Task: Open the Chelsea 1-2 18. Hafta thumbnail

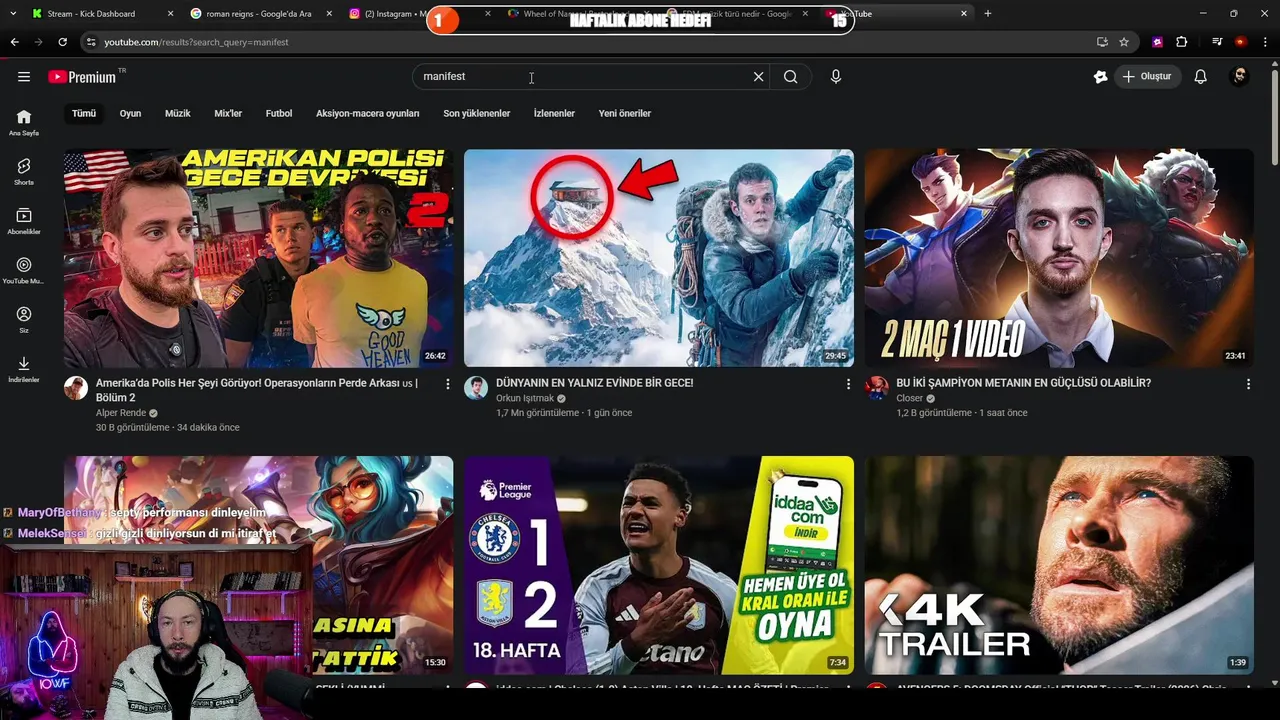Action: click(659, 565)
